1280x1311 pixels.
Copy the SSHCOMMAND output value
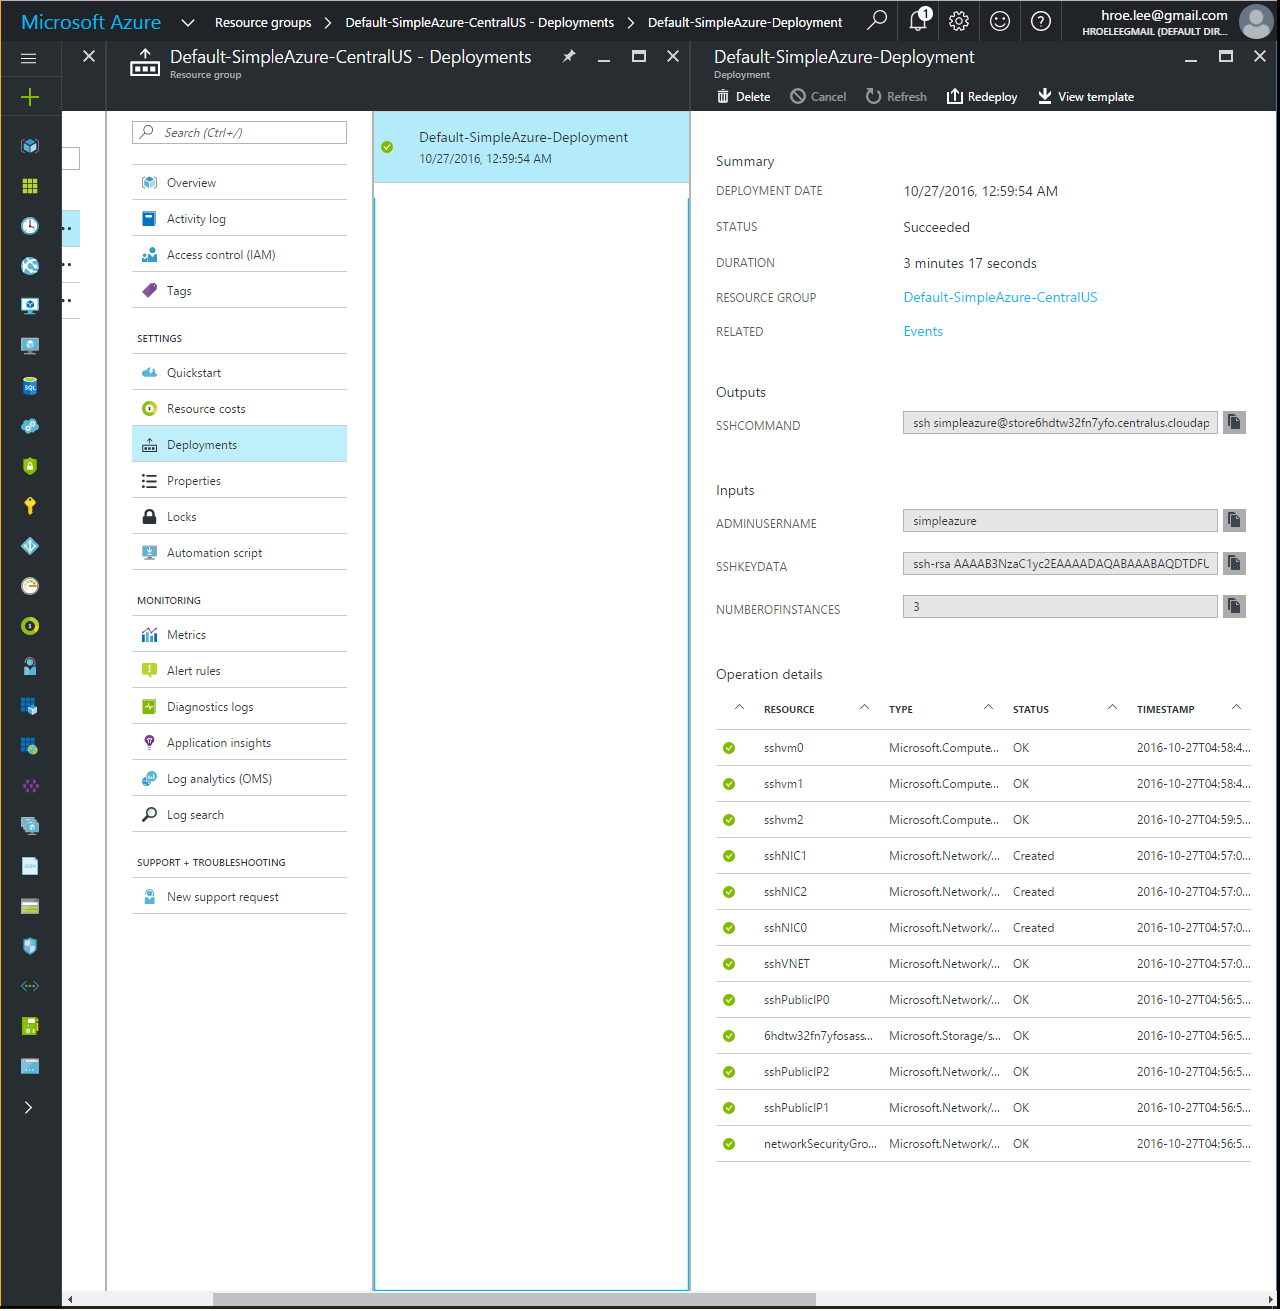tap(1234, 423)
